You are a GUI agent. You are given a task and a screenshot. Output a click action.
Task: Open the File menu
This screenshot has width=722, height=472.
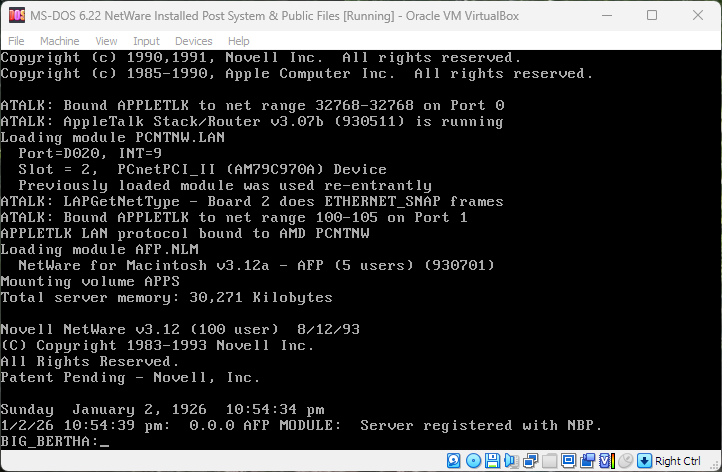coord(17,41)
